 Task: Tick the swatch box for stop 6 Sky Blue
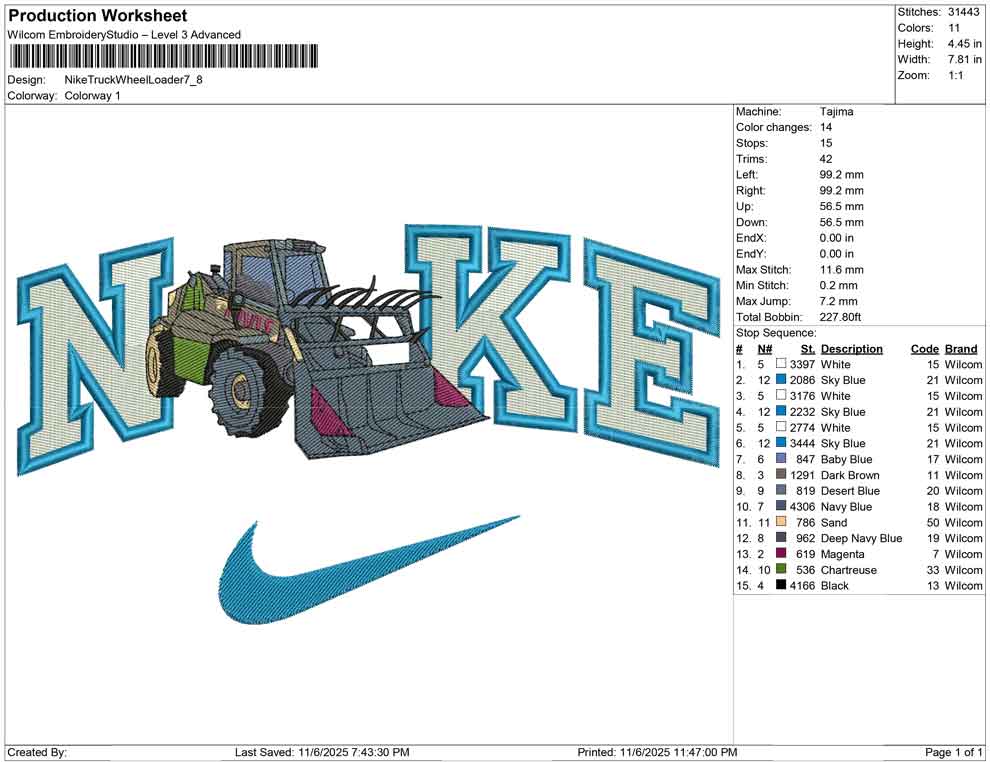tap(779, 443)
